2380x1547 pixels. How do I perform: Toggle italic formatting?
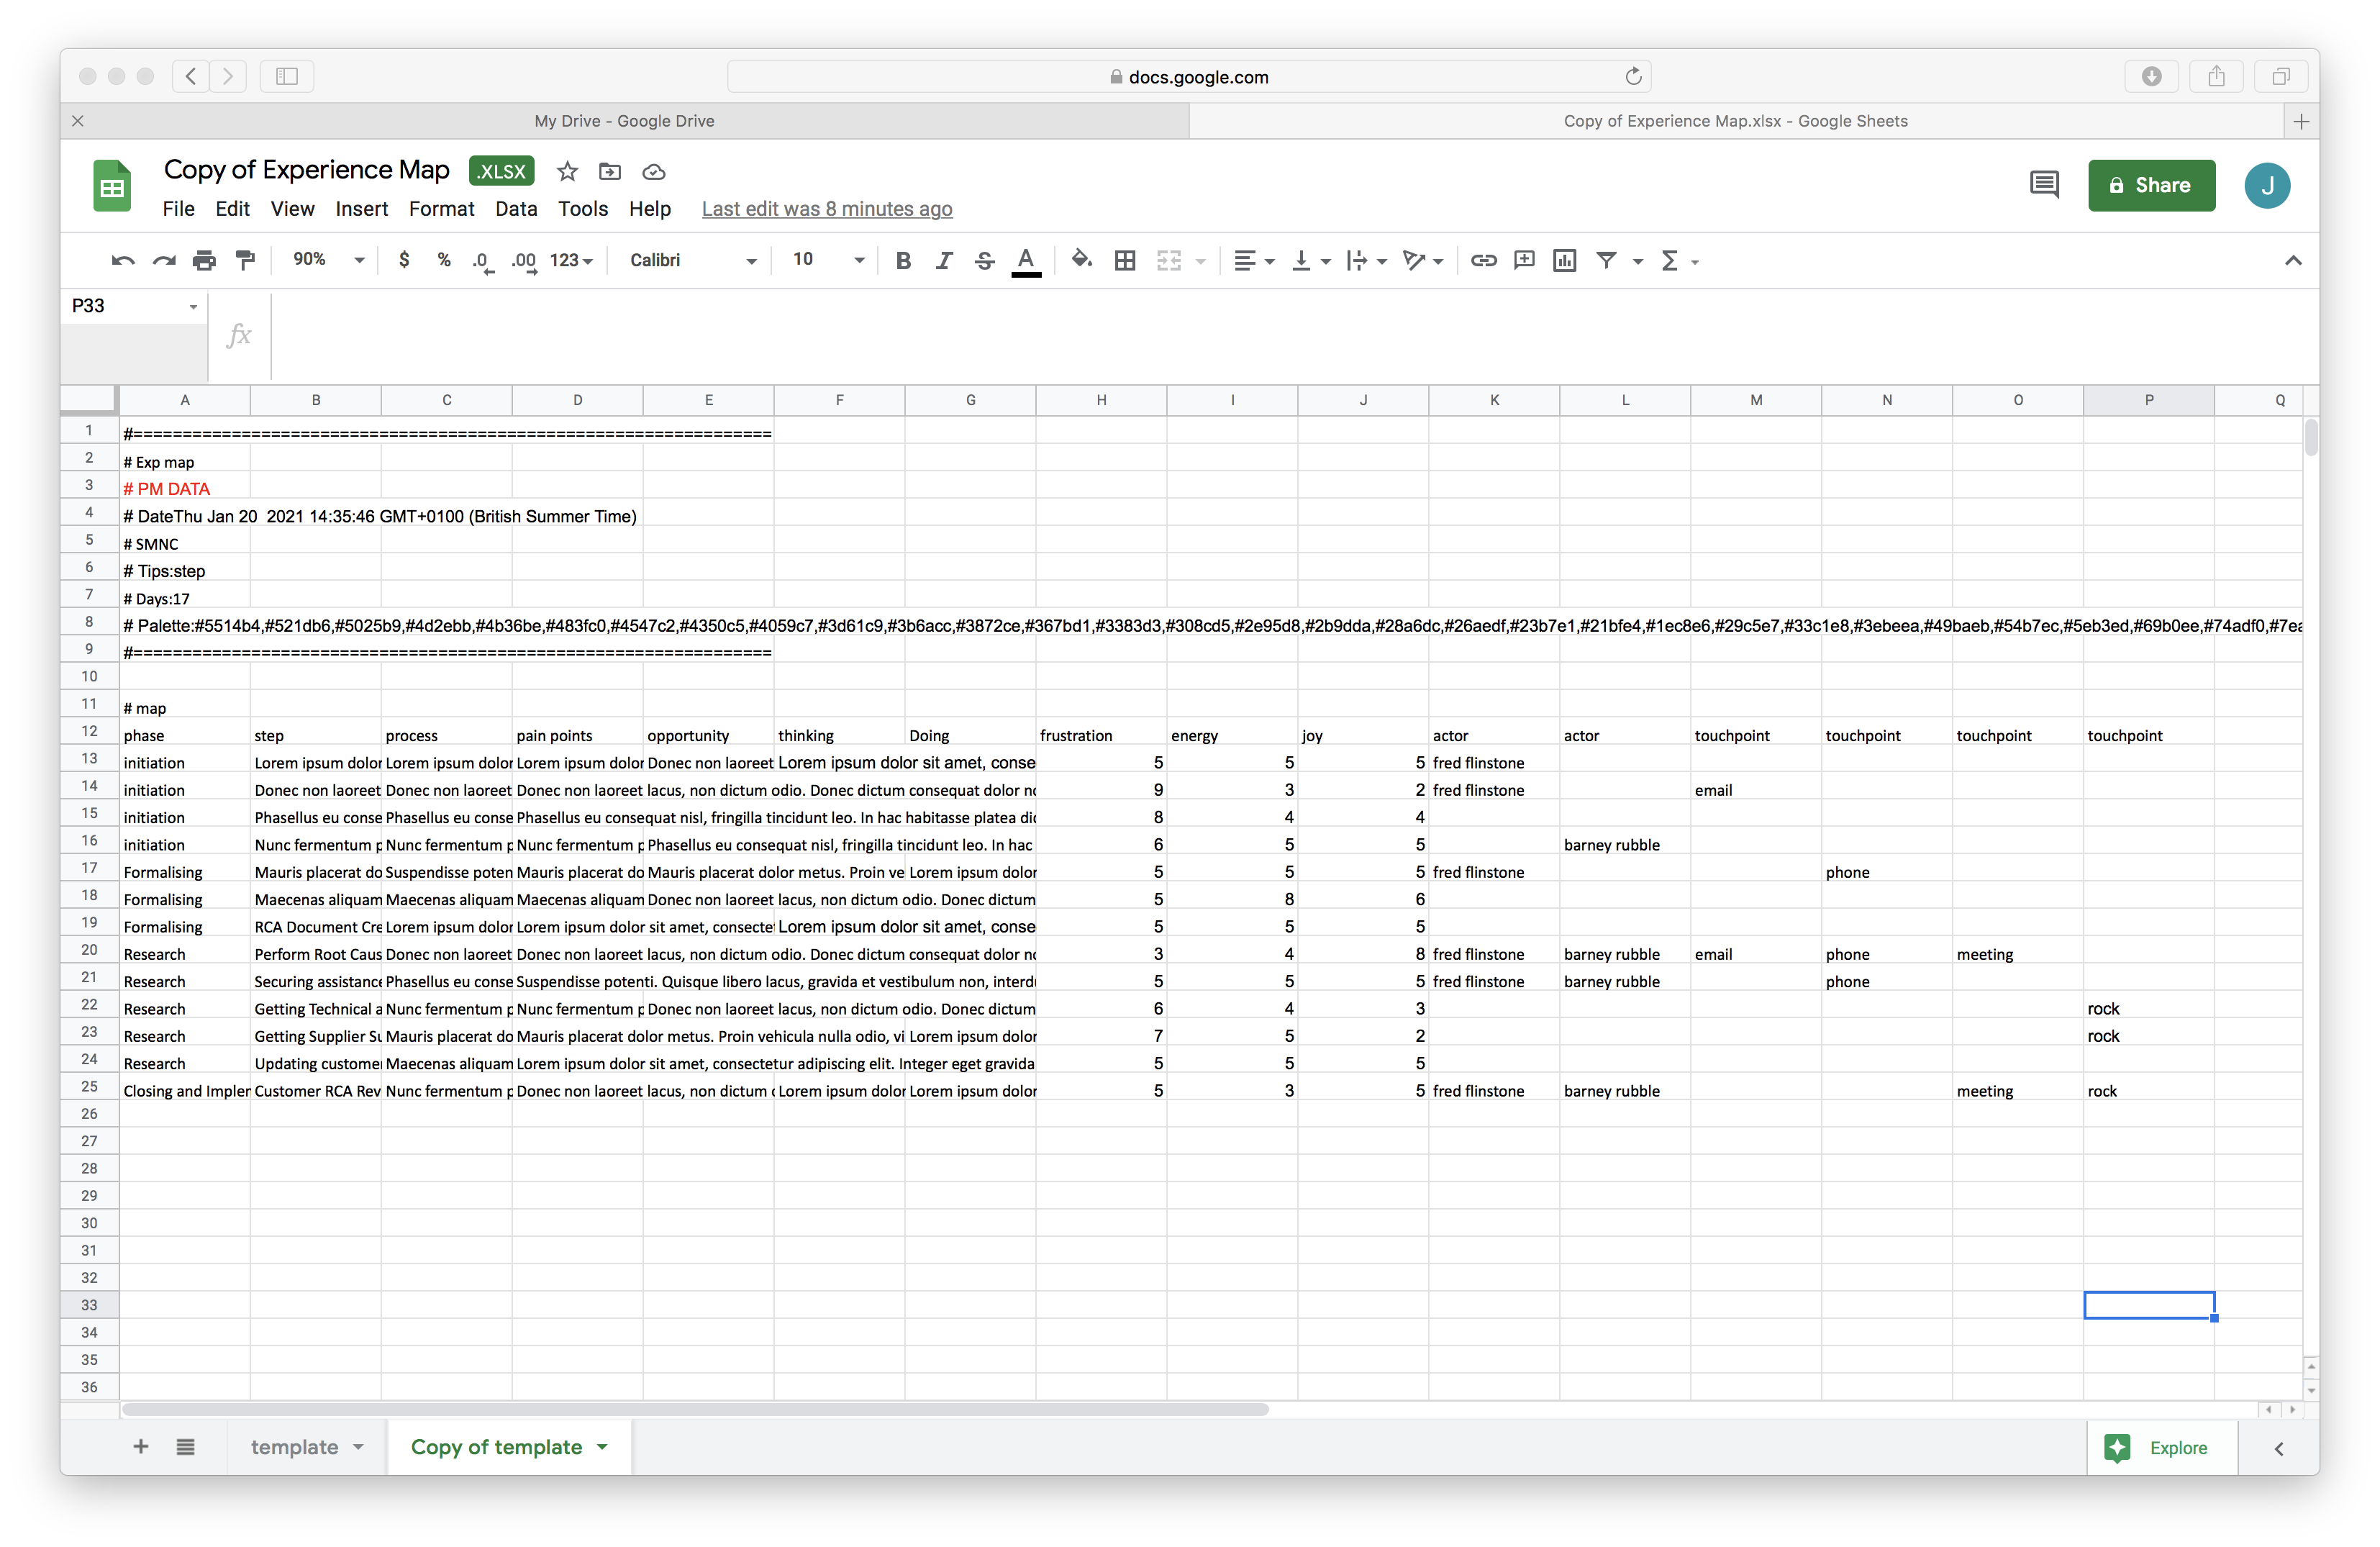[x=944, y=260]
